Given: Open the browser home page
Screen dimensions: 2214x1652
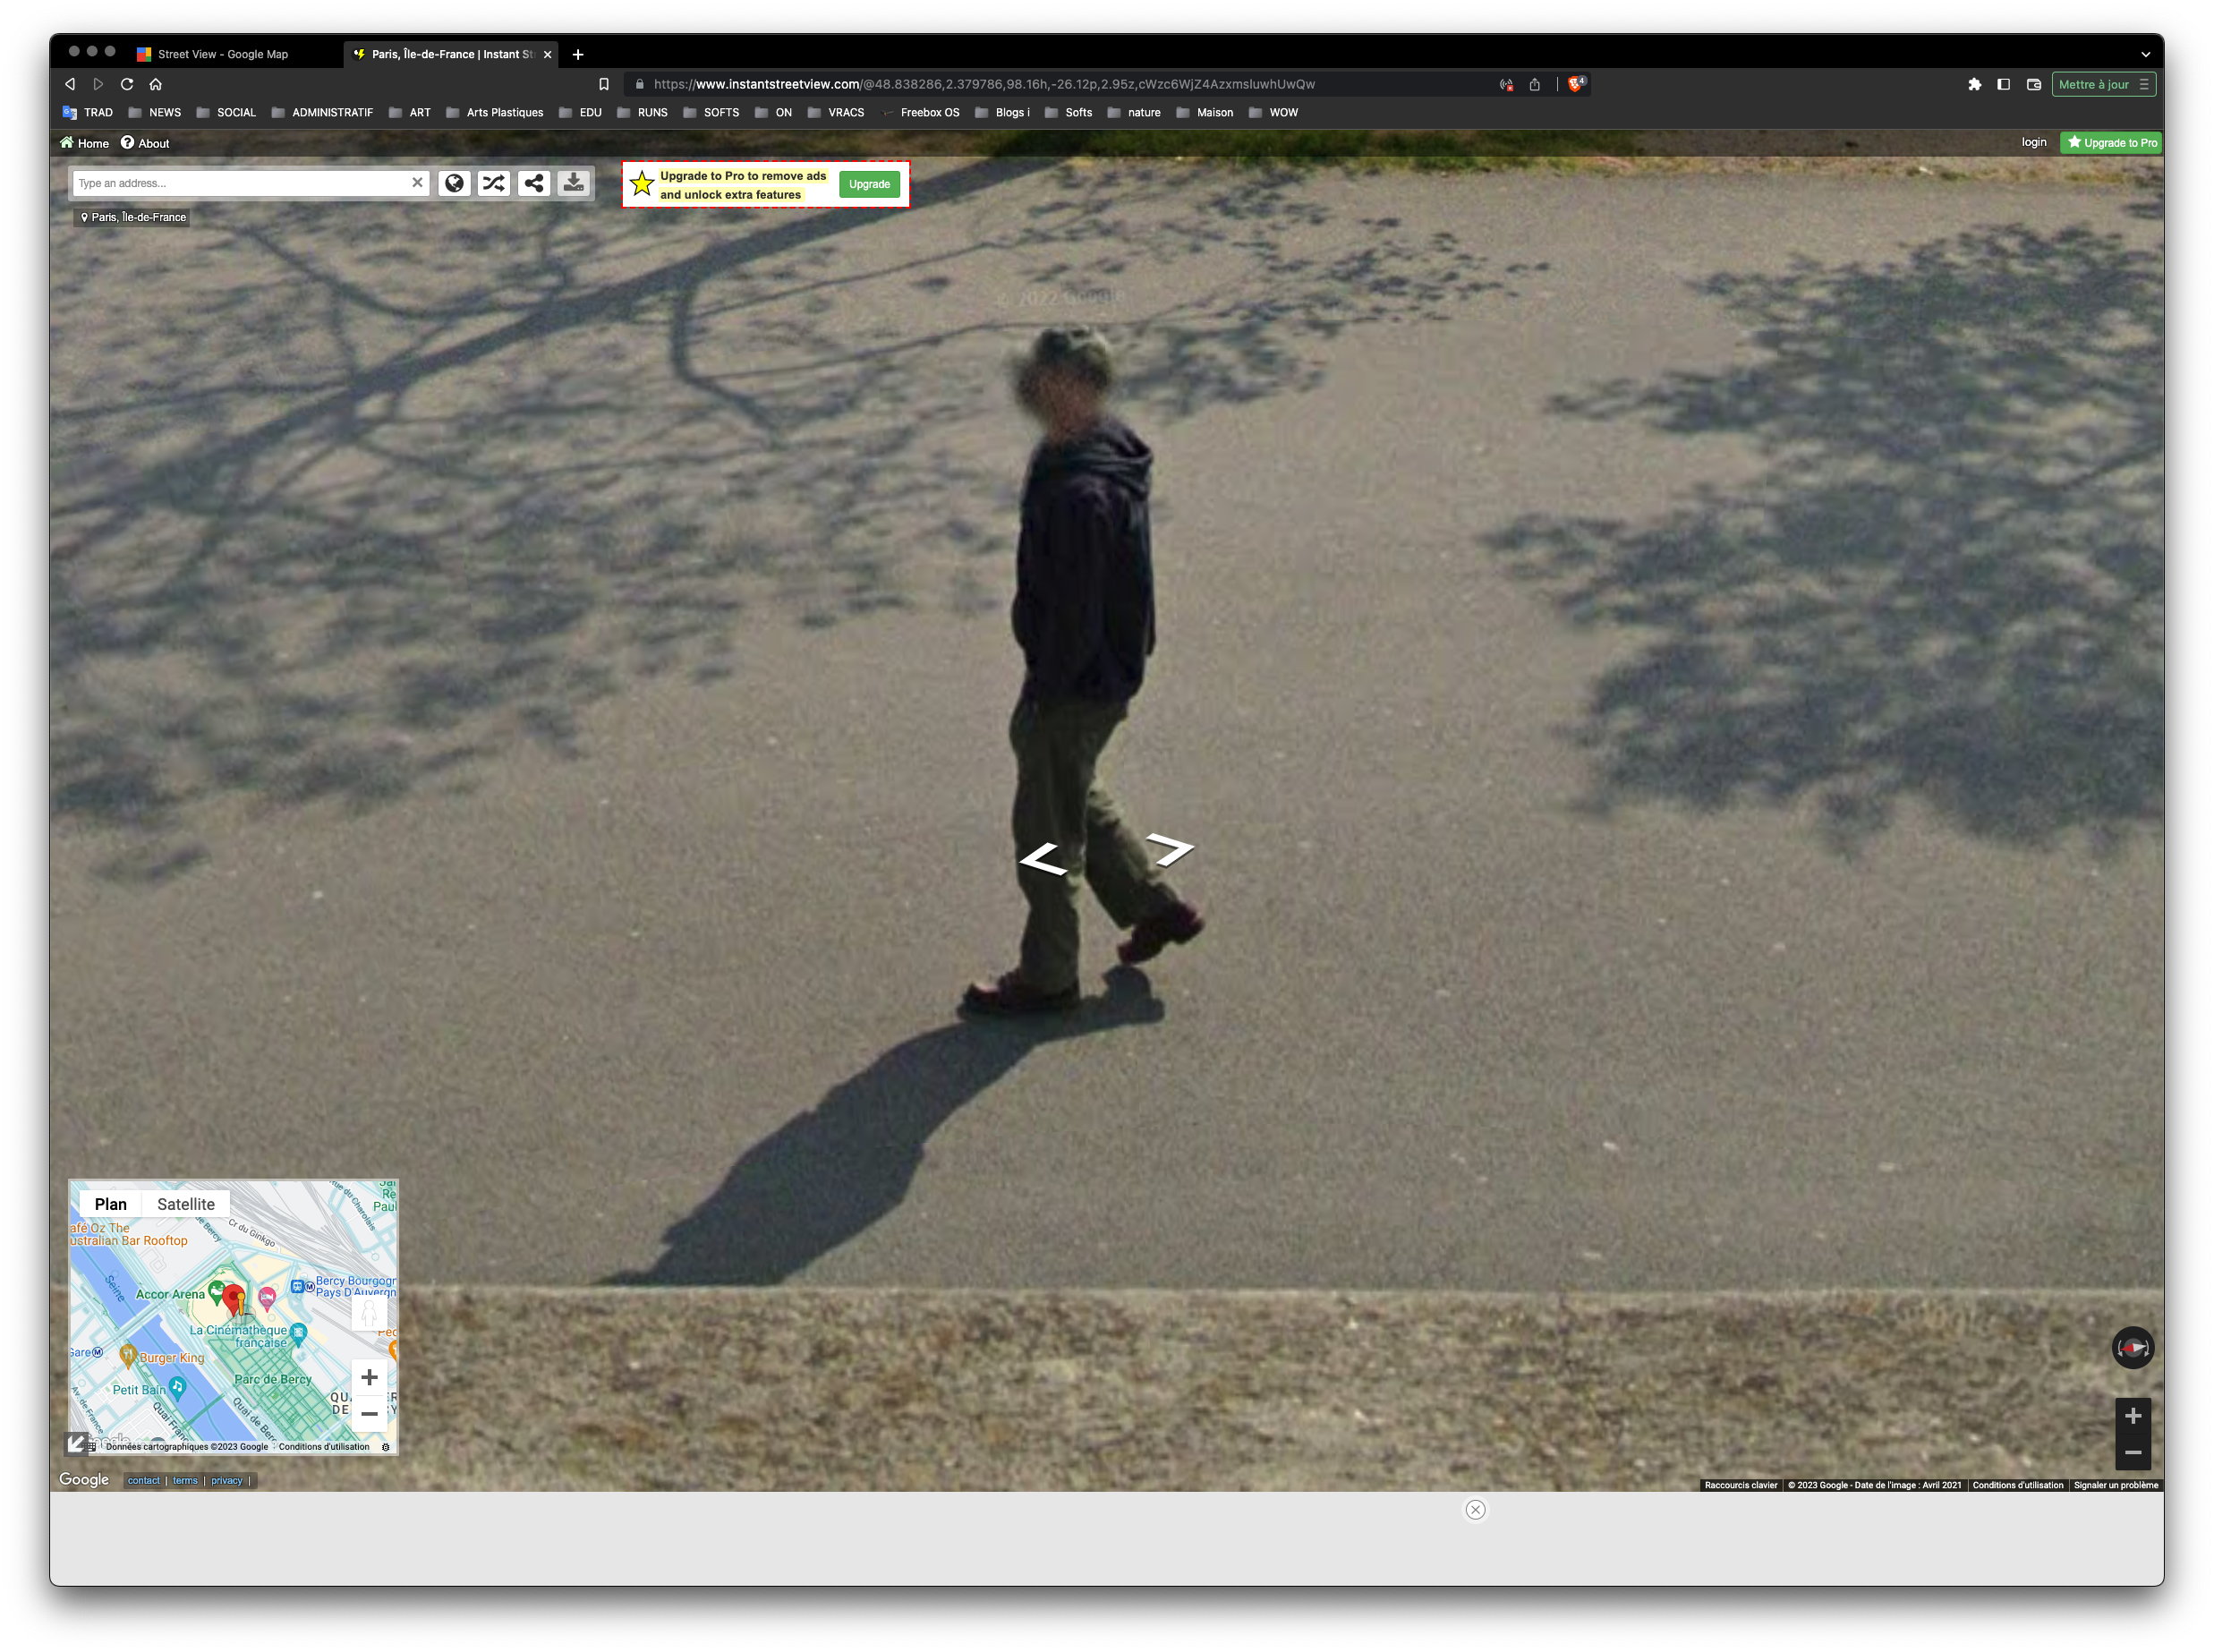Looking at the screenshot, I should coord(155,84).
